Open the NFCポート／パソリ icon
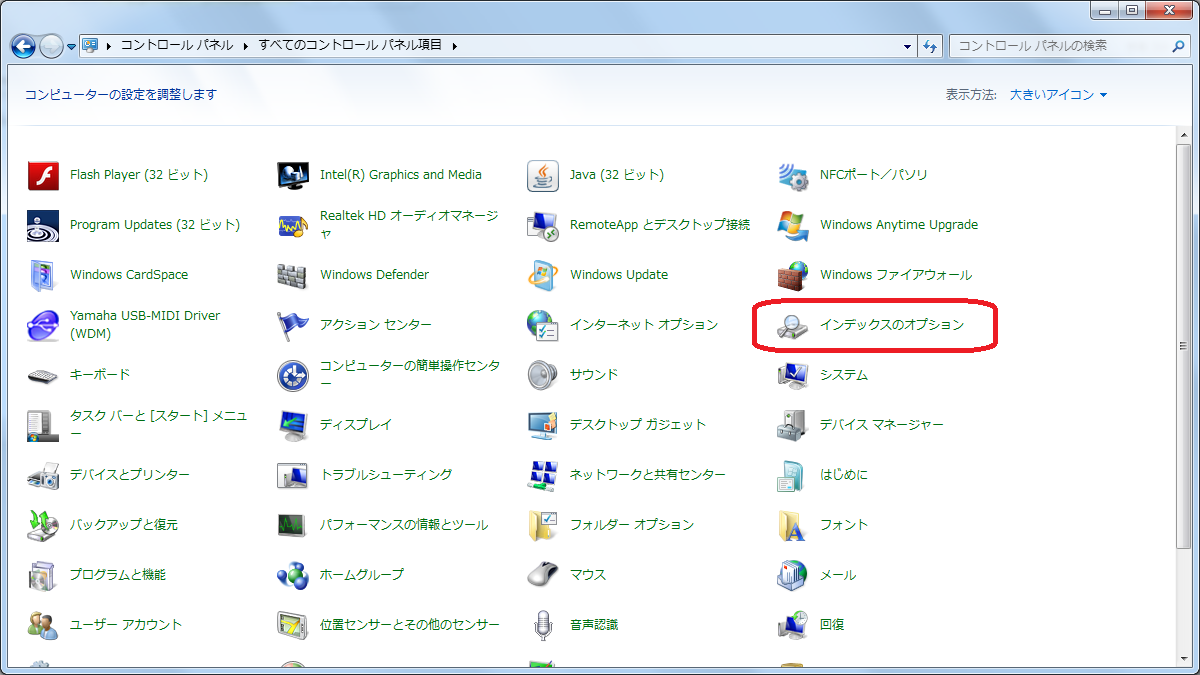Image resolution: width=1200 pixels, height=675 pixels. [x=793, y=175]
